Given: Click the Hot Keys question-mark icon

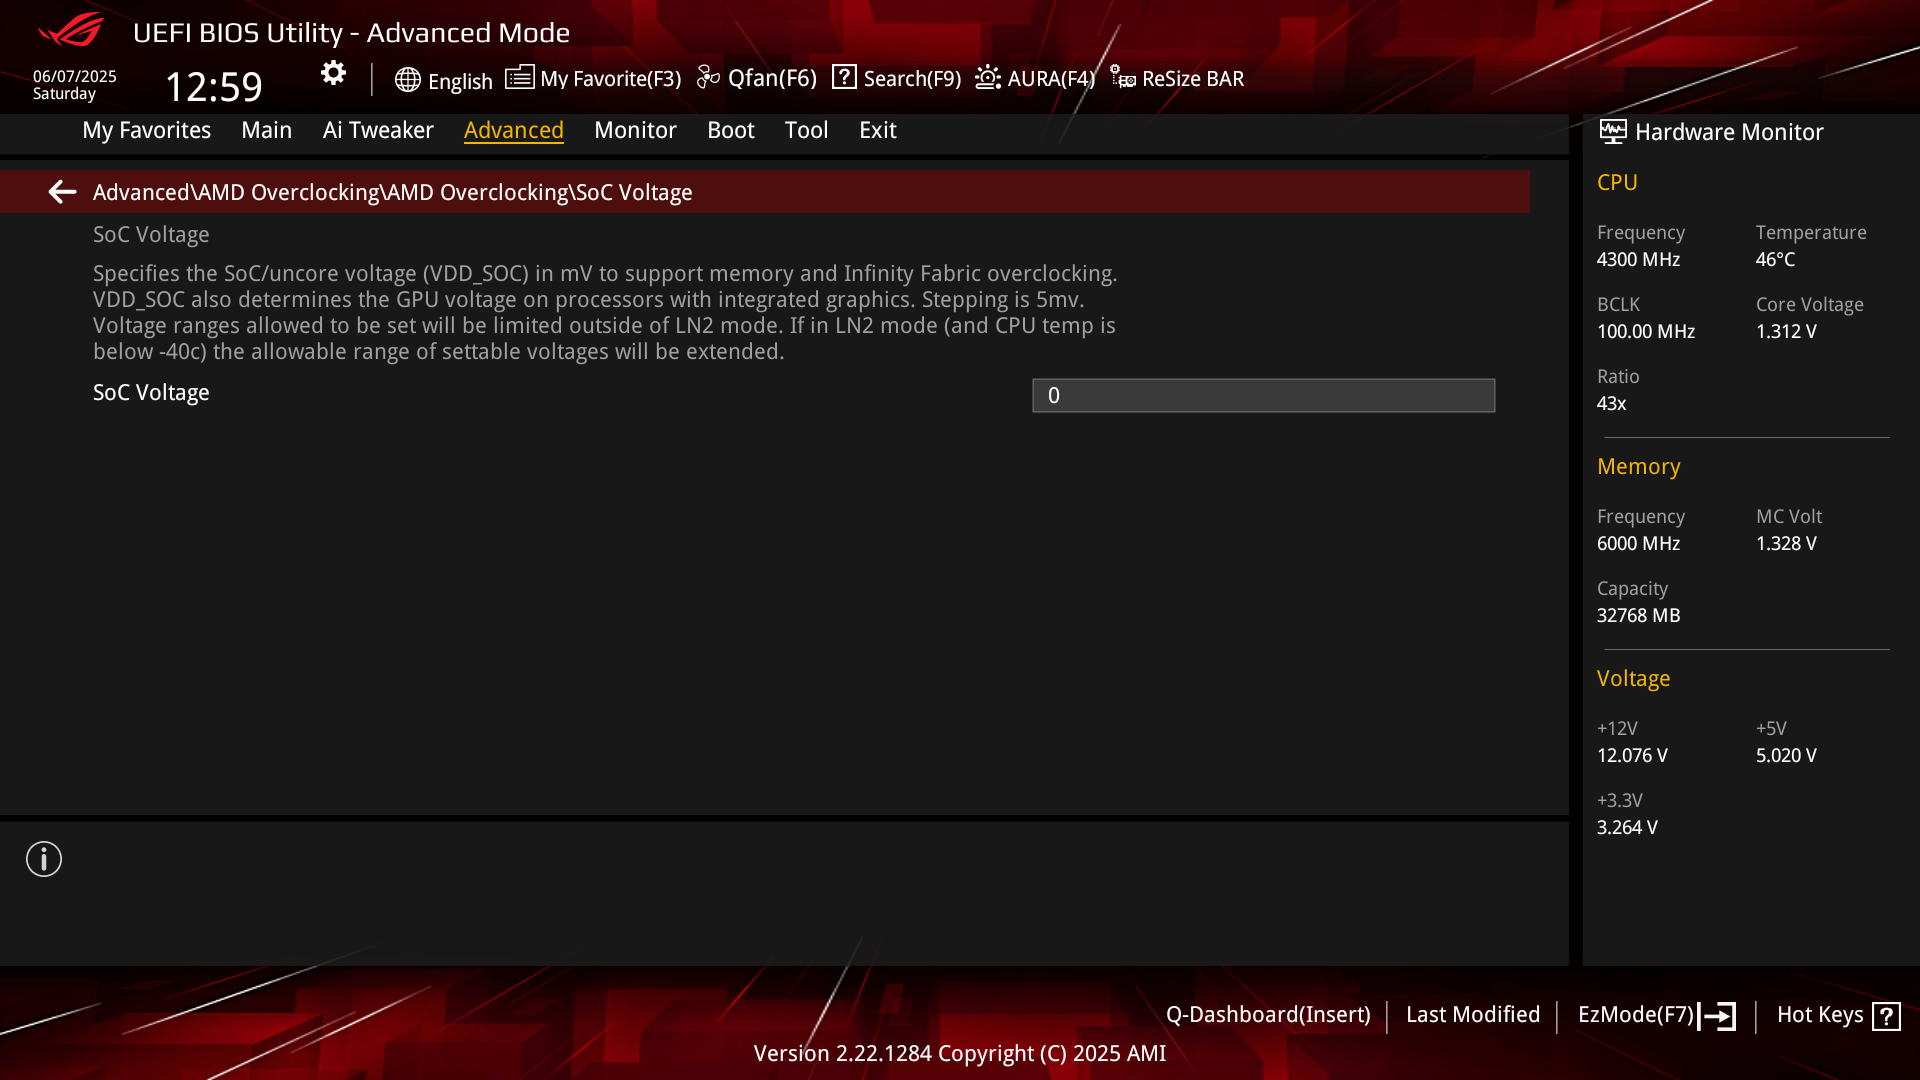Looking at the screenshot, I should [x=1886, y=1016].
